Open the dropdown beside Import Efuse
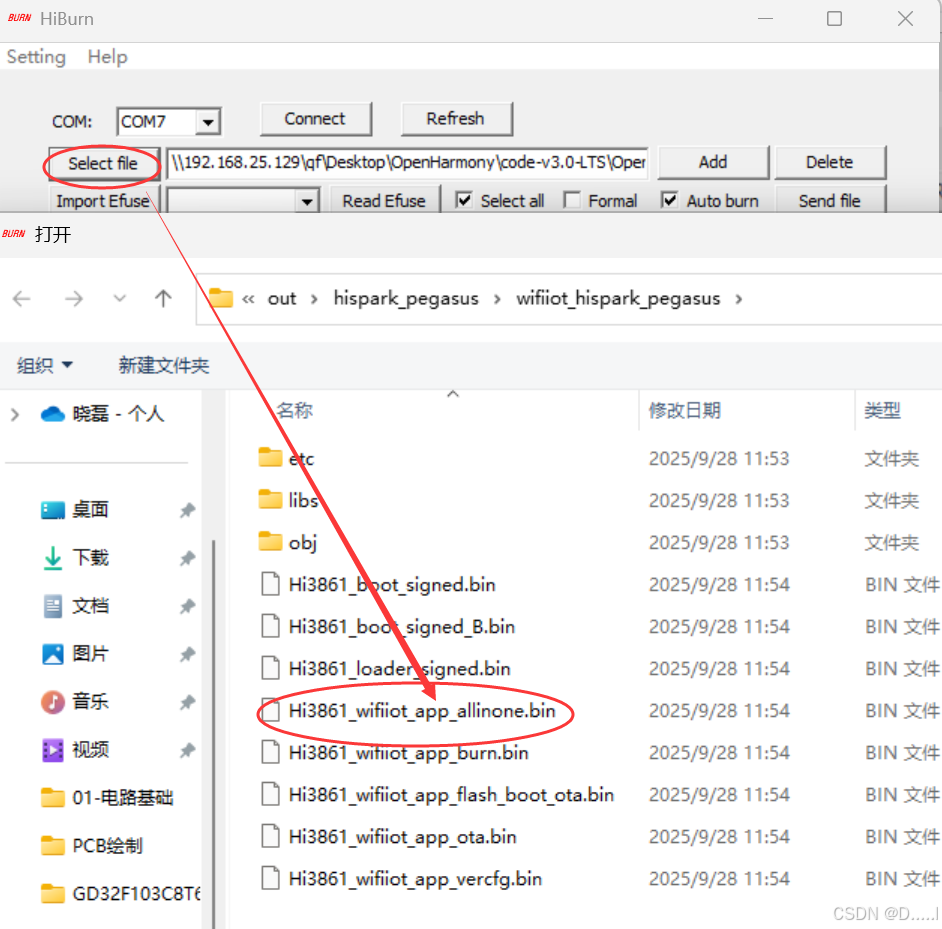942x929 pixels. 307,201
